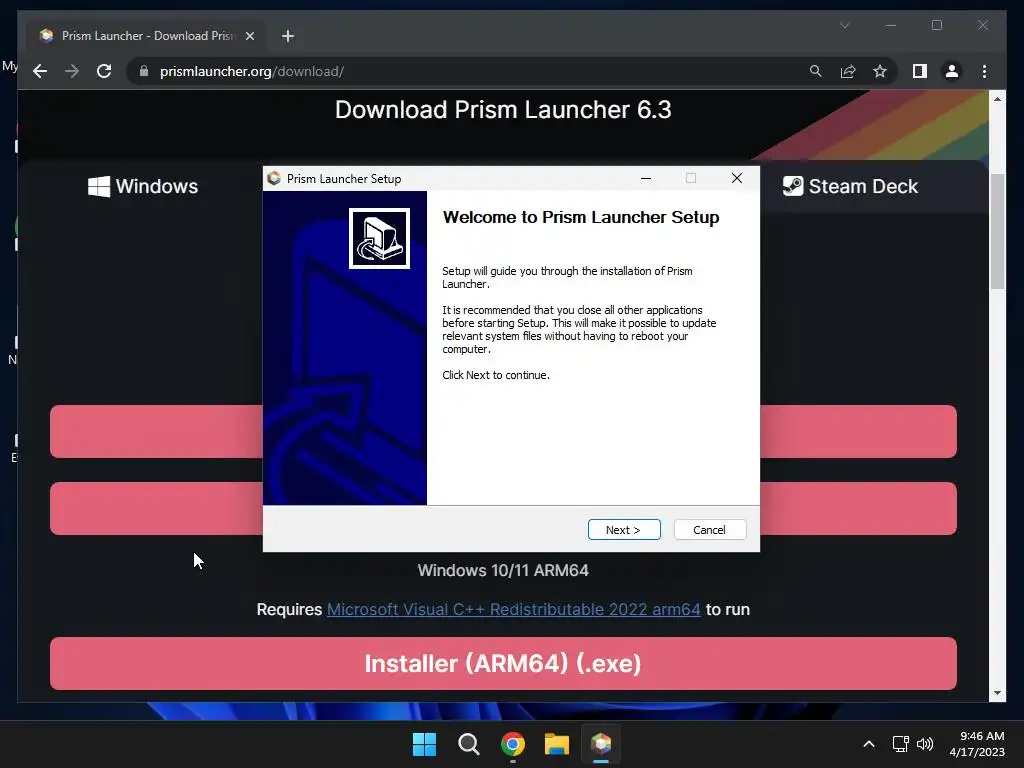Click the Next button in Prism Launcher Setup
This screenshot has width=1024, height=768.
pos(624,530)
